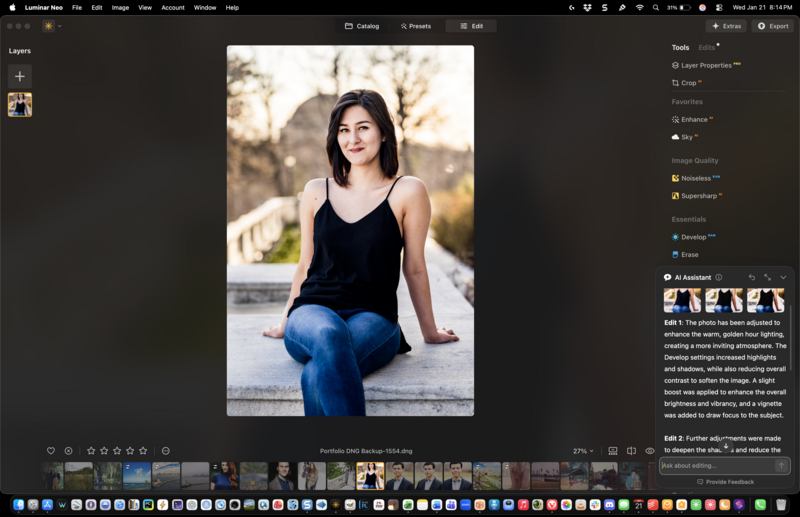Open the Extras menu
Screen dimensions: 800x517
point(727,26)
